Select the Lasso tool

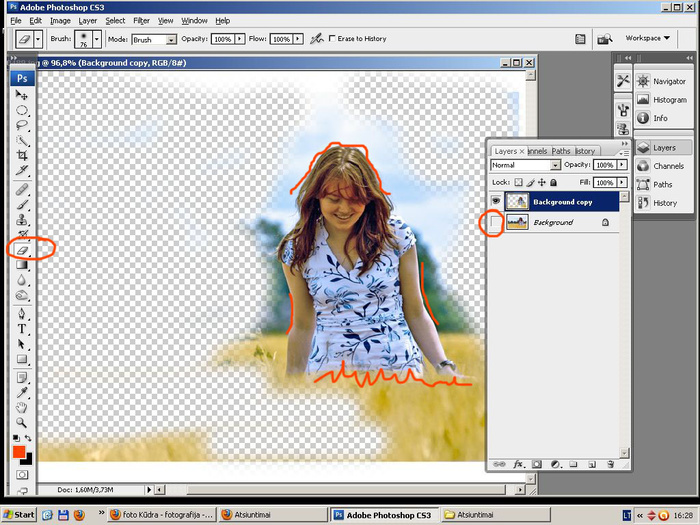22,126
